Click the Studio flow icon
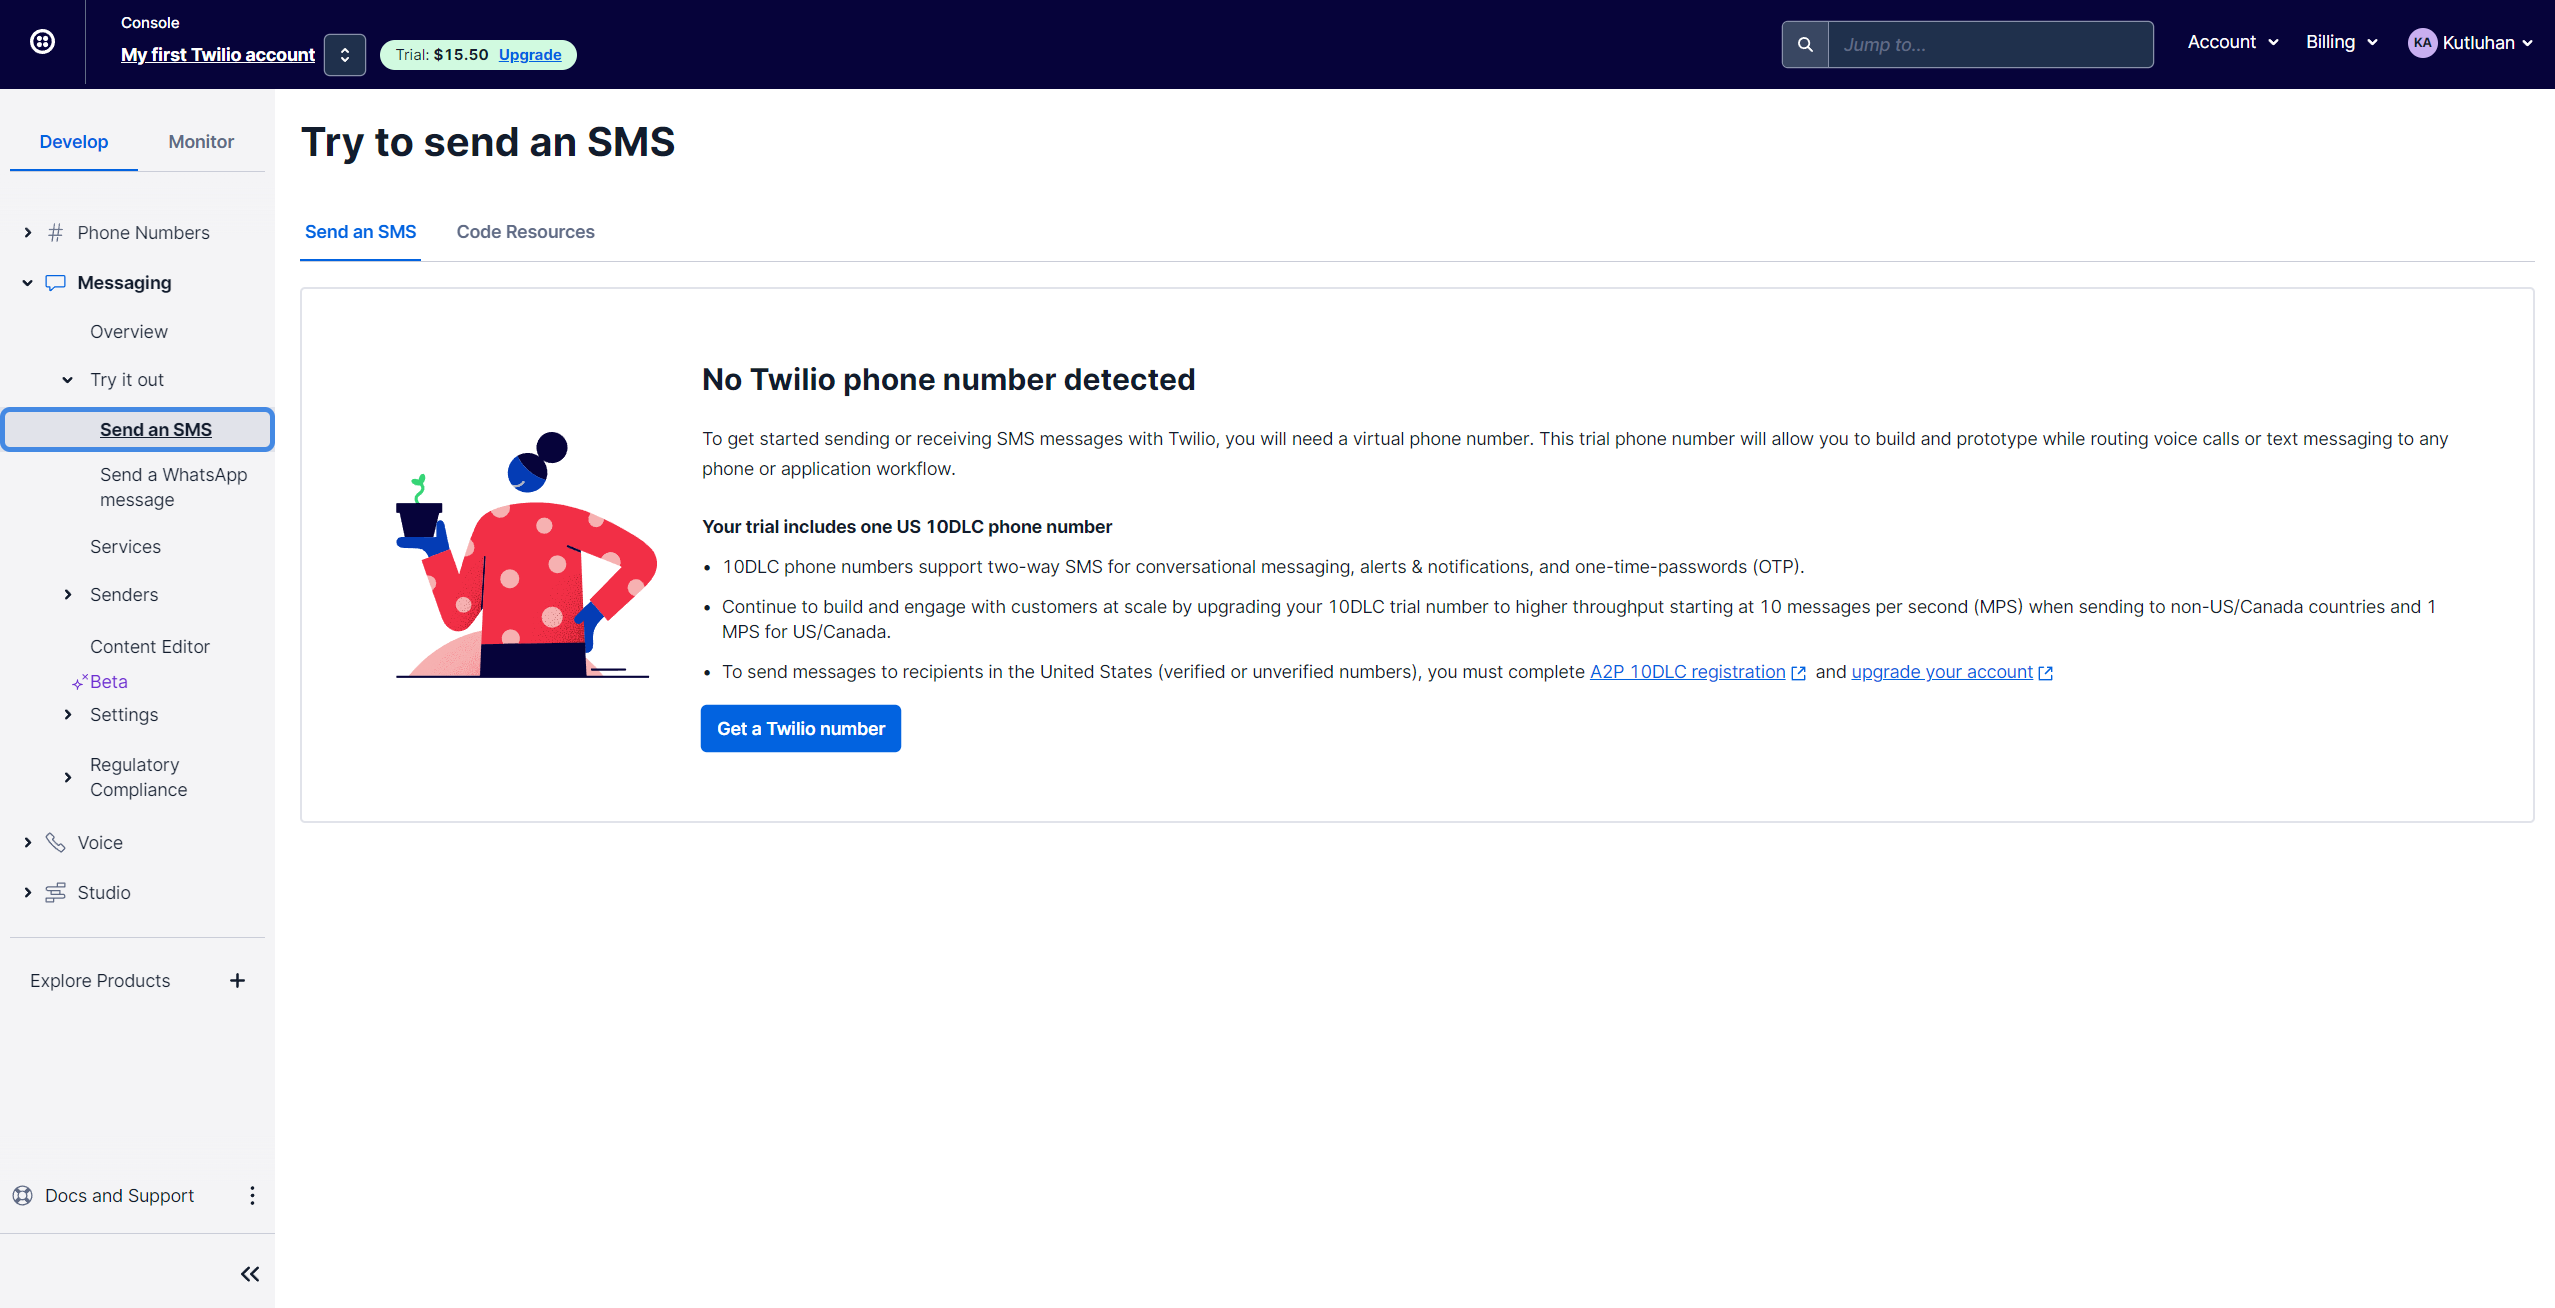The height and width of the screenshot is (1308, 2555). pos(56,893)
